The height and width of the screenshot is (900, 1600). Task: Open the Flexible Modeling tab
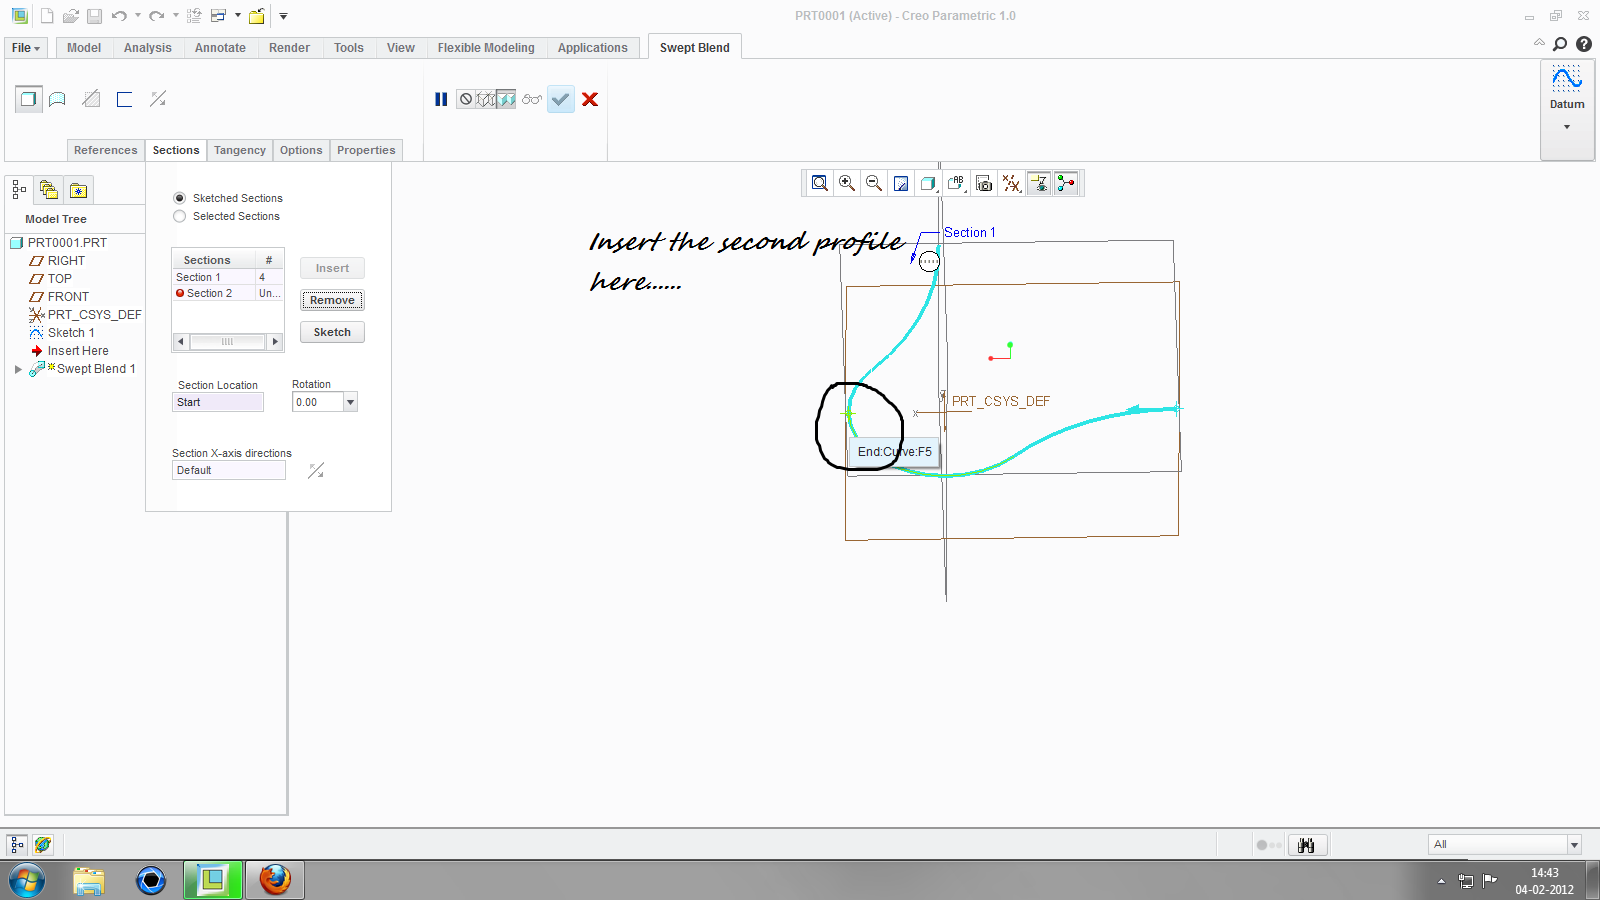pyautogui.click(x=486, y=48)
